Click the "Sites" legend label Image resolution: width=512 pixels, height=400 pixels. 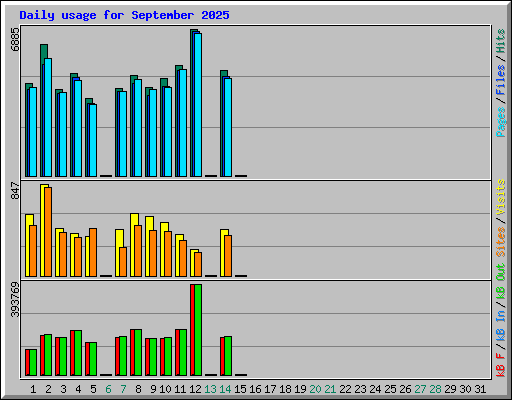pos(500,242)
